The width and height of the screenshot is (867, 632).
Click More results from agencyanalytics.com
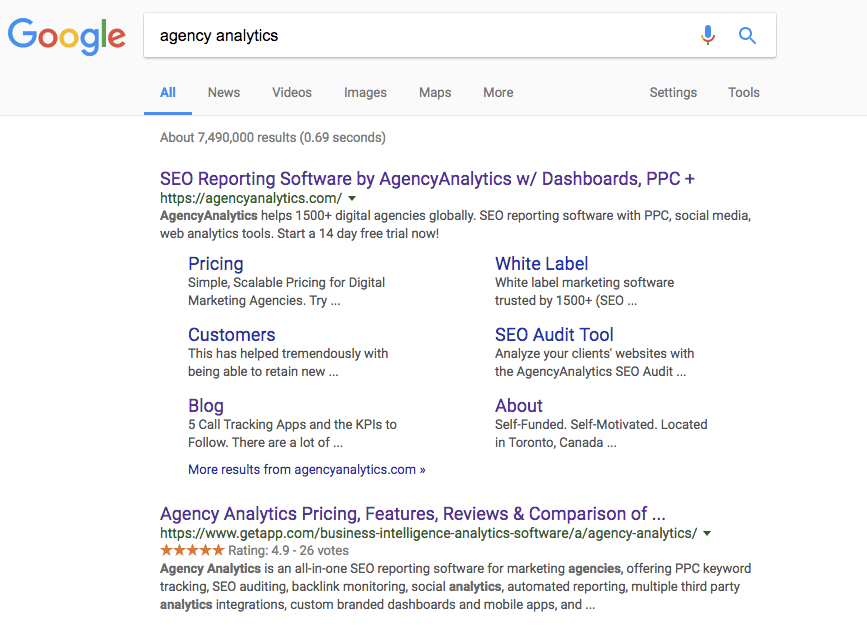(307, 469)
